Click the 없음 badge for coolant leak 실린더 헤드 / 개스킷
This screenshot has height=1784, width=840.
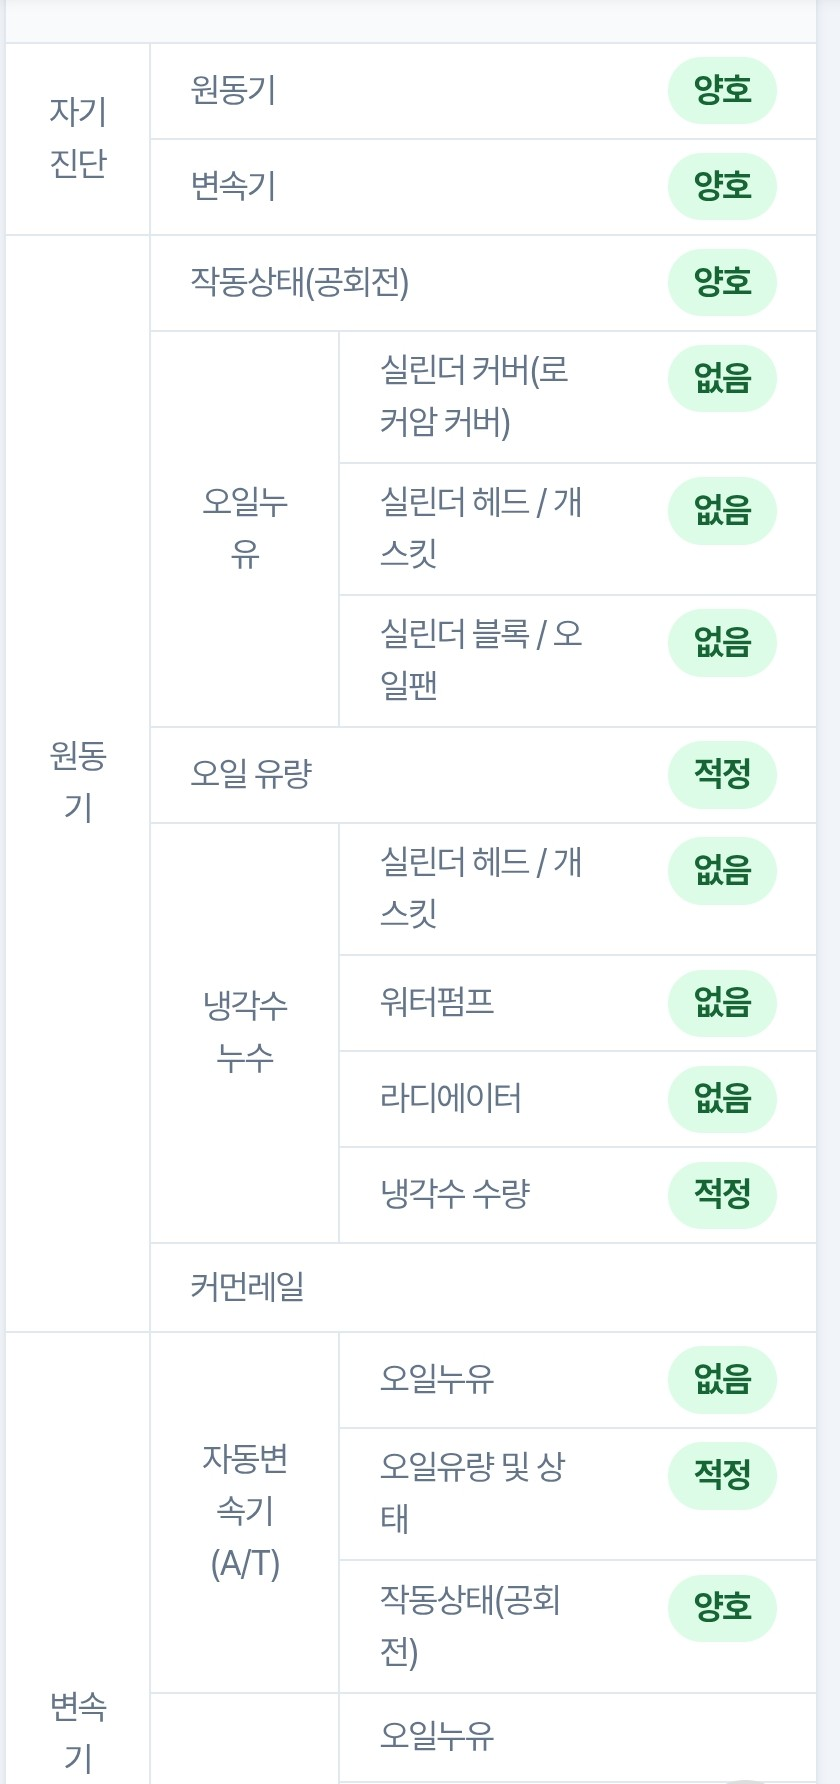[x=722, y=870]
